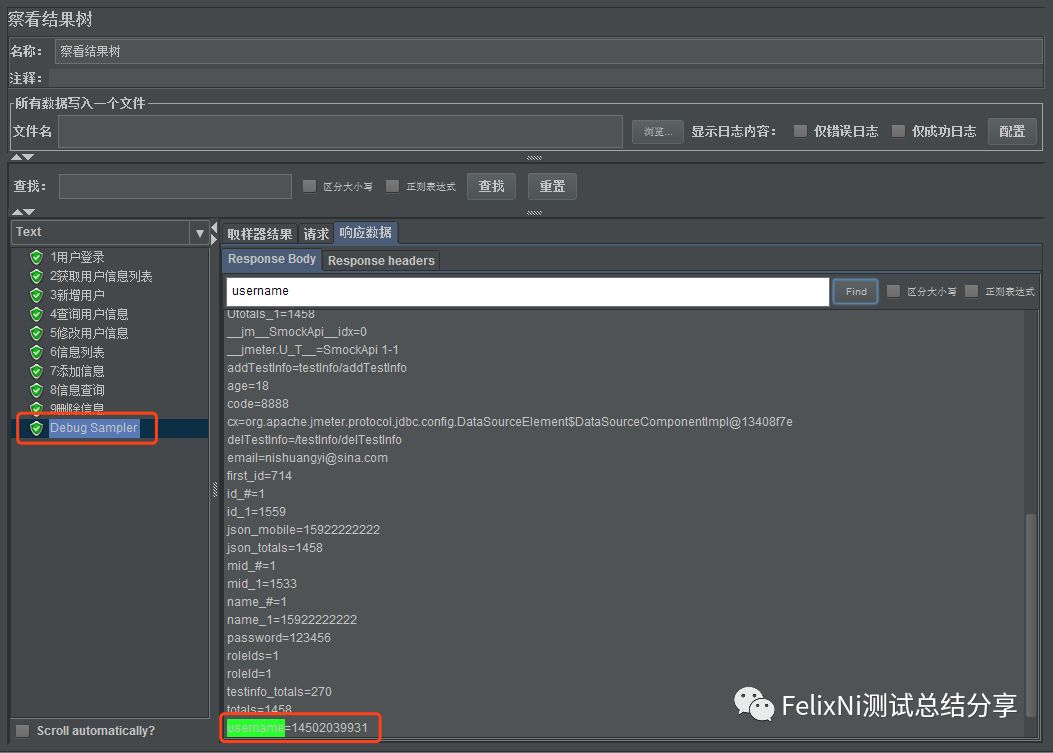Click green shield icon beside 1用户登录
1053x753 pixels.
(36, 257)
